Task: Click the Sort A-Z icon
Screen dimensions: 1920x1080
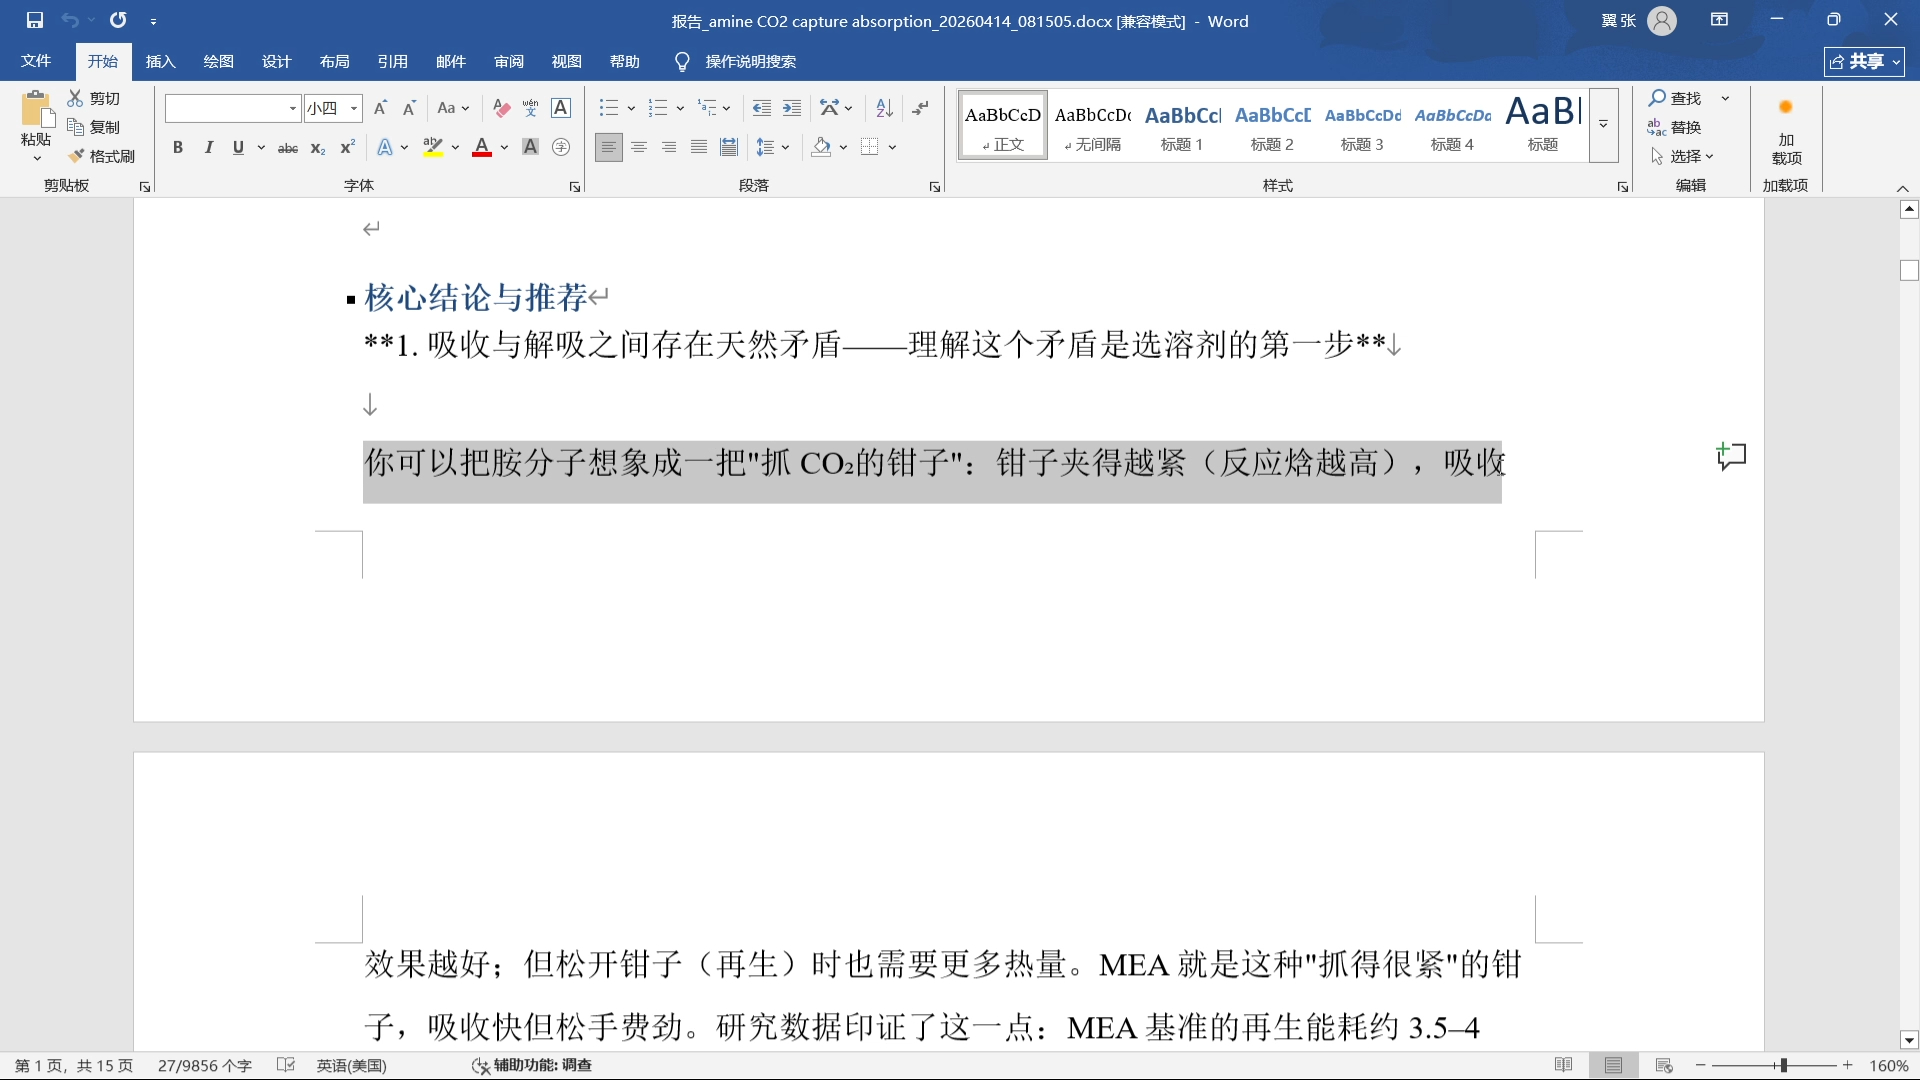Action: pos(884,108)
